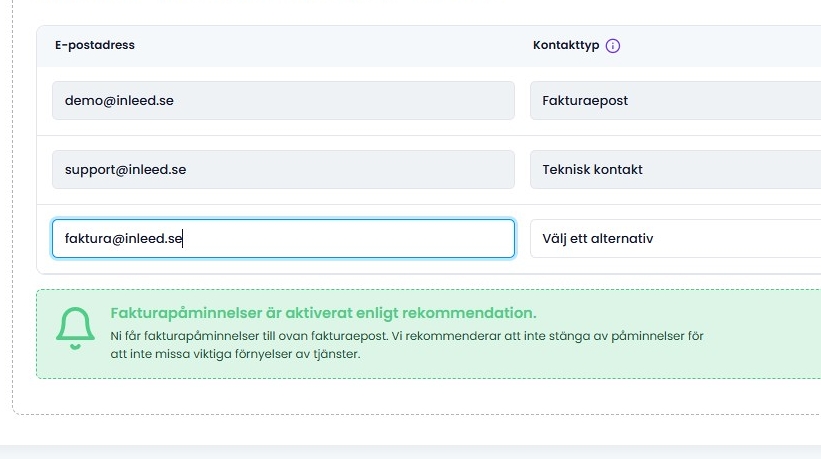Click into the support@inleed.se email field
This screenshot has width=821, height=459.
[283, 170]
